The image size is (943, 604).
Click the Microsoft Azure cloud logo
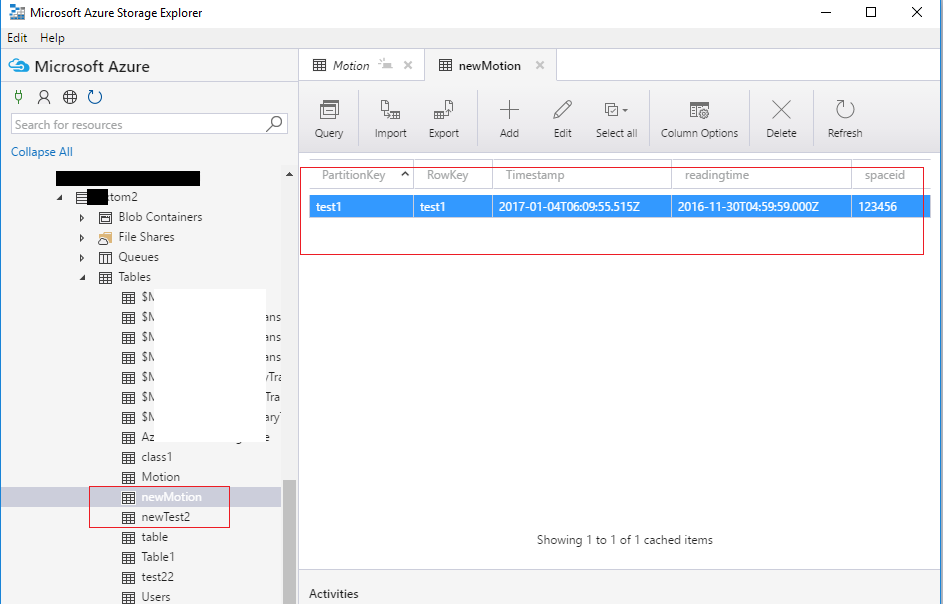tap(20, 66)
